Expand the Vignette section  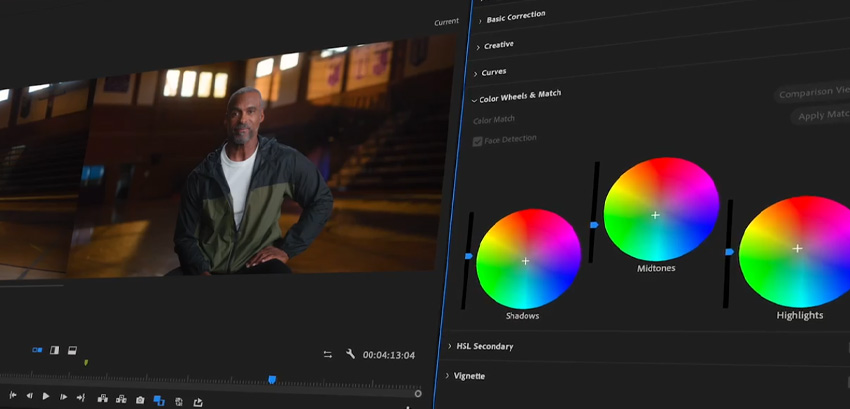(x=448, y=375)
